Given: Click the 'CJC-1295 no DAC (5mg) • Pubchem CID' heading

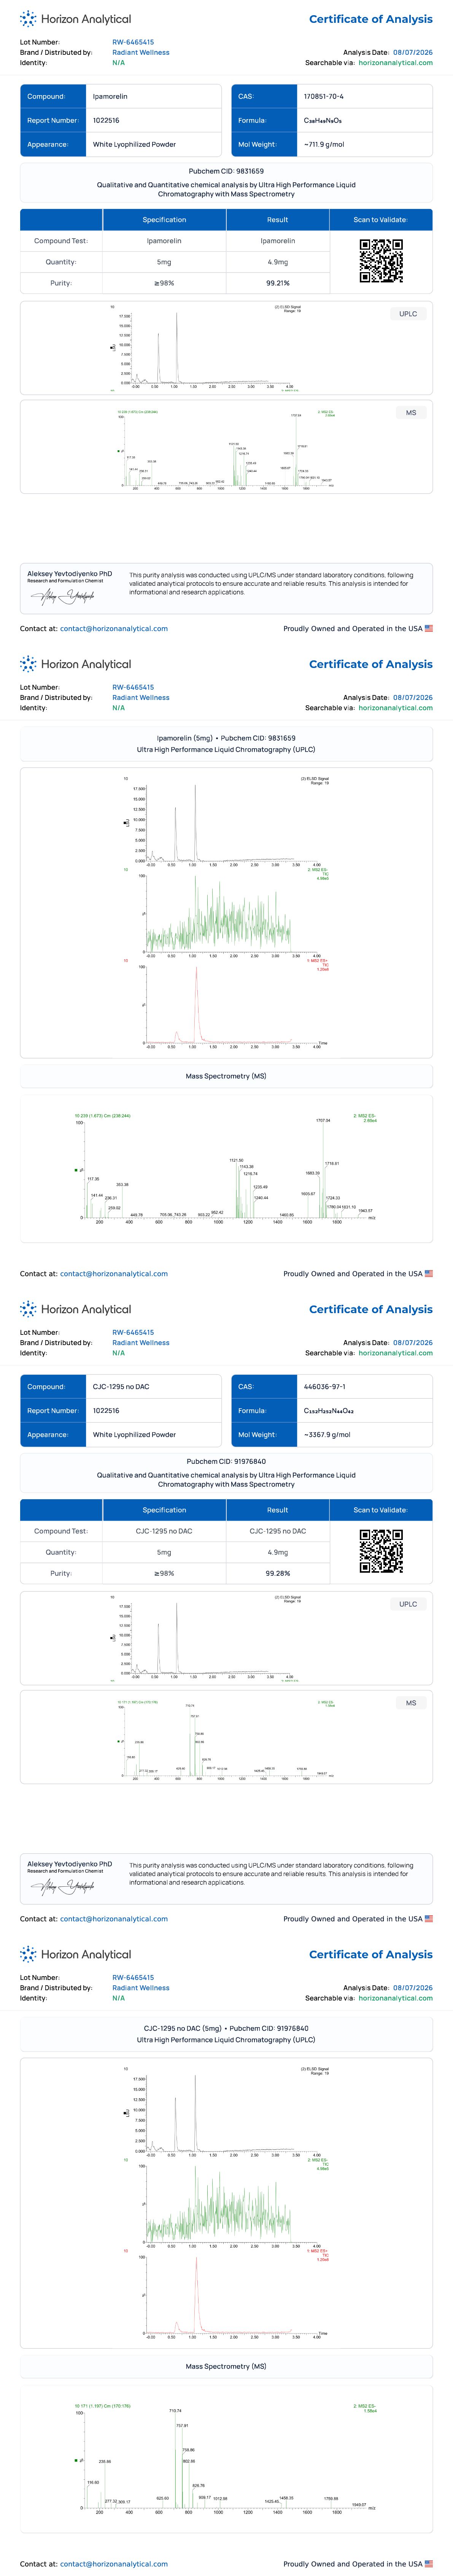Looking at the screenshot, I should click(x=226, y=2028).
